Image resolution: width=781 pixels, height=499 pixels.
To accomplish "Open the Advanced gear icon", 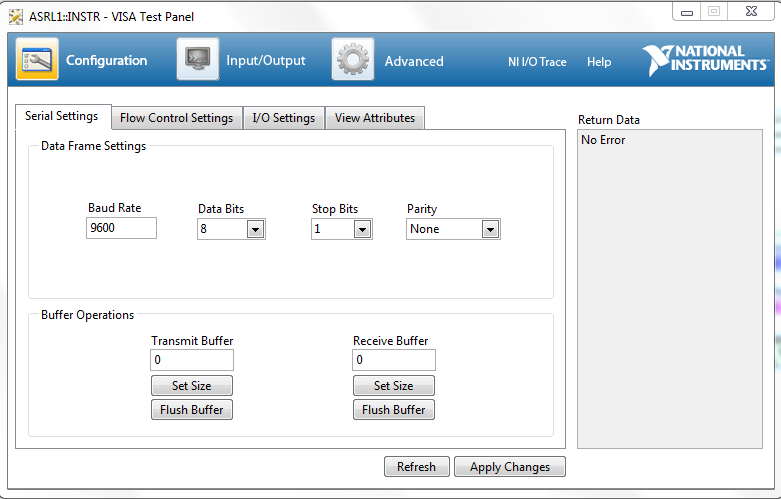I will pyautogui.click(x=353, y=59).
